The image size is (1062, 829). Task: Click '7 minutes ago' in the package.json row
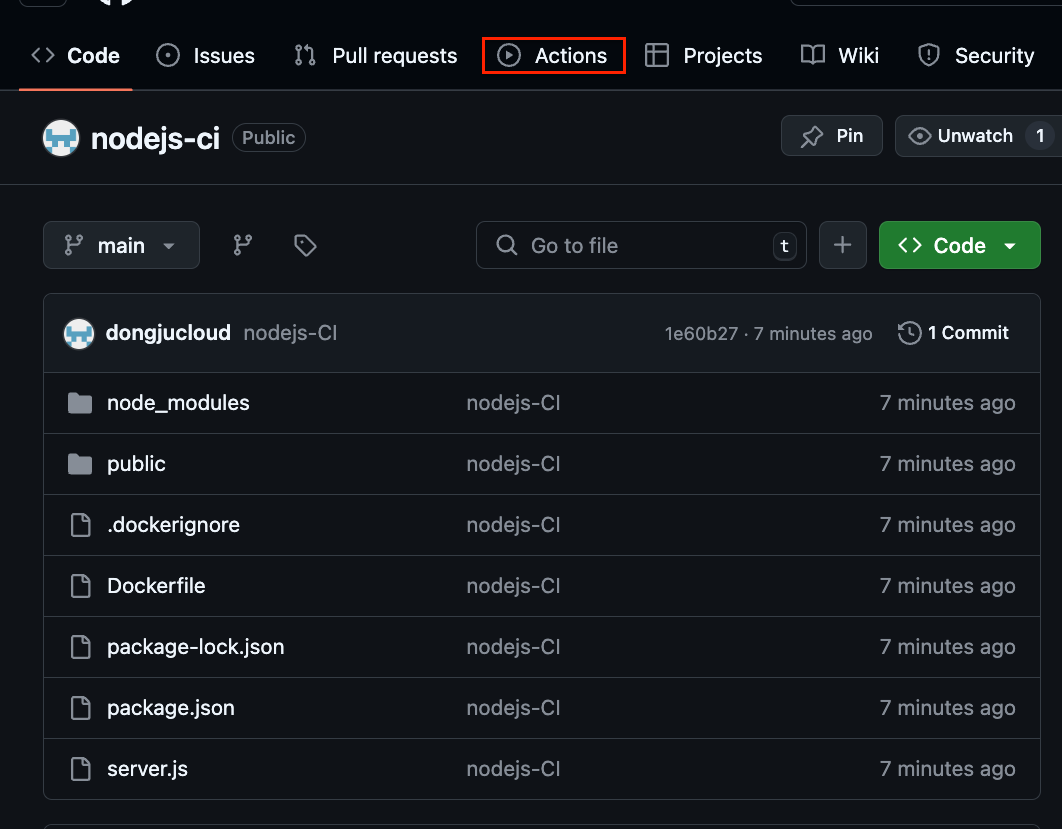[948, 708]
